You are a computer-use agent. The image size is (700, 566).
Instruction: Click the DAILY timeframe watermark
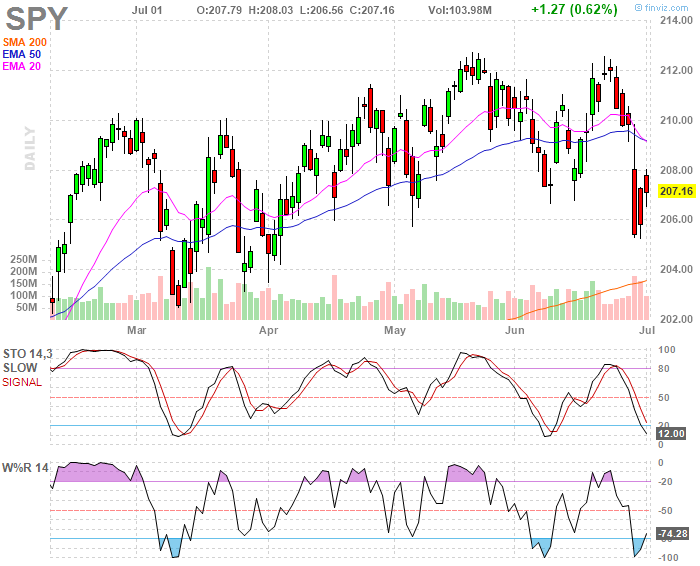click(30, 148)
